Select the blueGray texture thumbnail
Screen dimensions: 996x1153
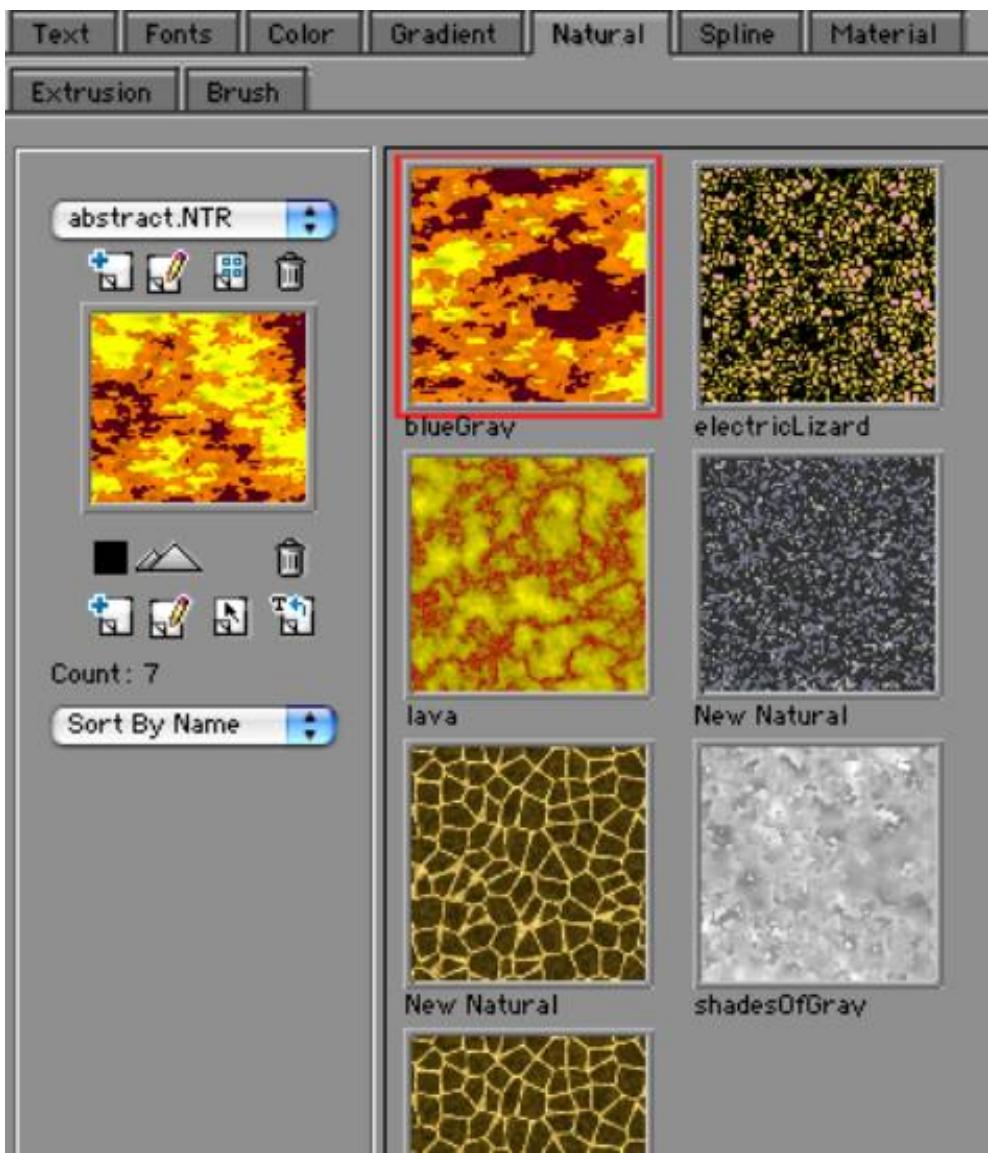pos(529,285)
